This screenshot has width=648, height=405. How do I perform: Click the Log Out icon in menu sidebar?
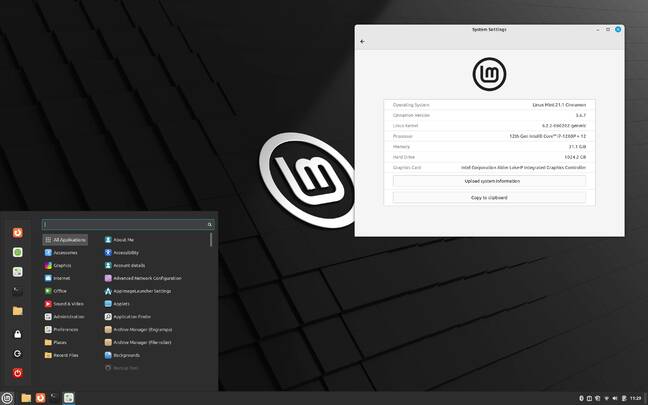pos(17,353)
